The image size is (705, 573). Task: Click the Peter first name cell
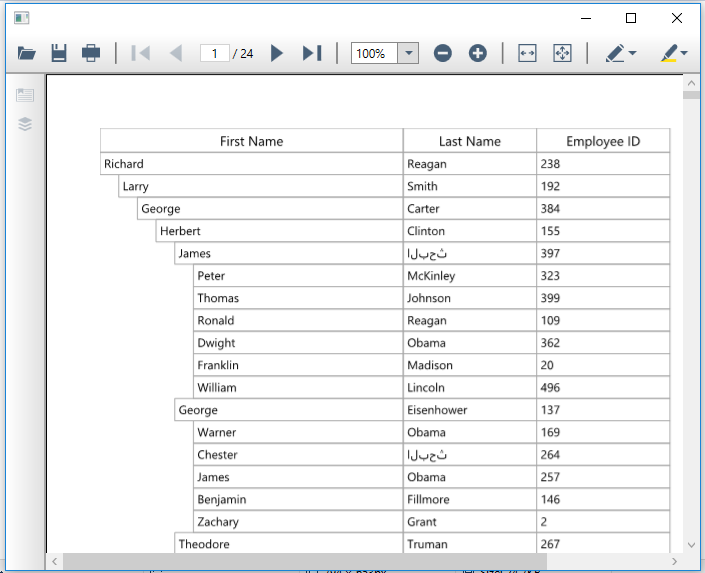tap(298, 276)
